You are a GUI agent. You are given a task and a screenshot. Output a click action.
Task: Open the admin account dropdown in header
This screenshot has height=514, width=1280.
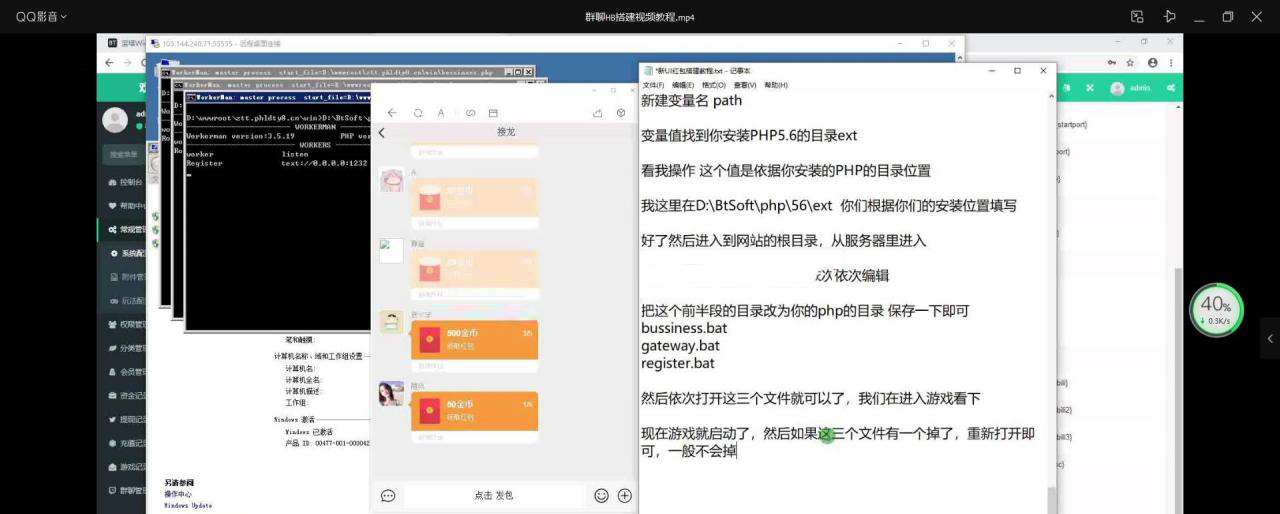1130,88
